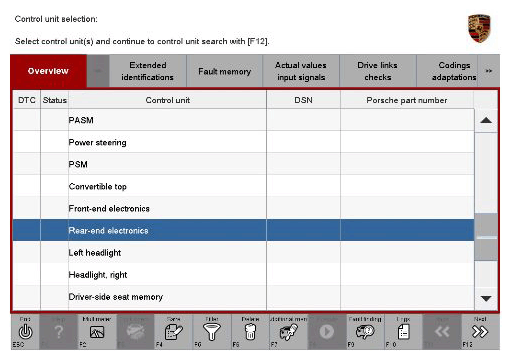Open the Filter funnel (F5)

click(x=212, y=332)
